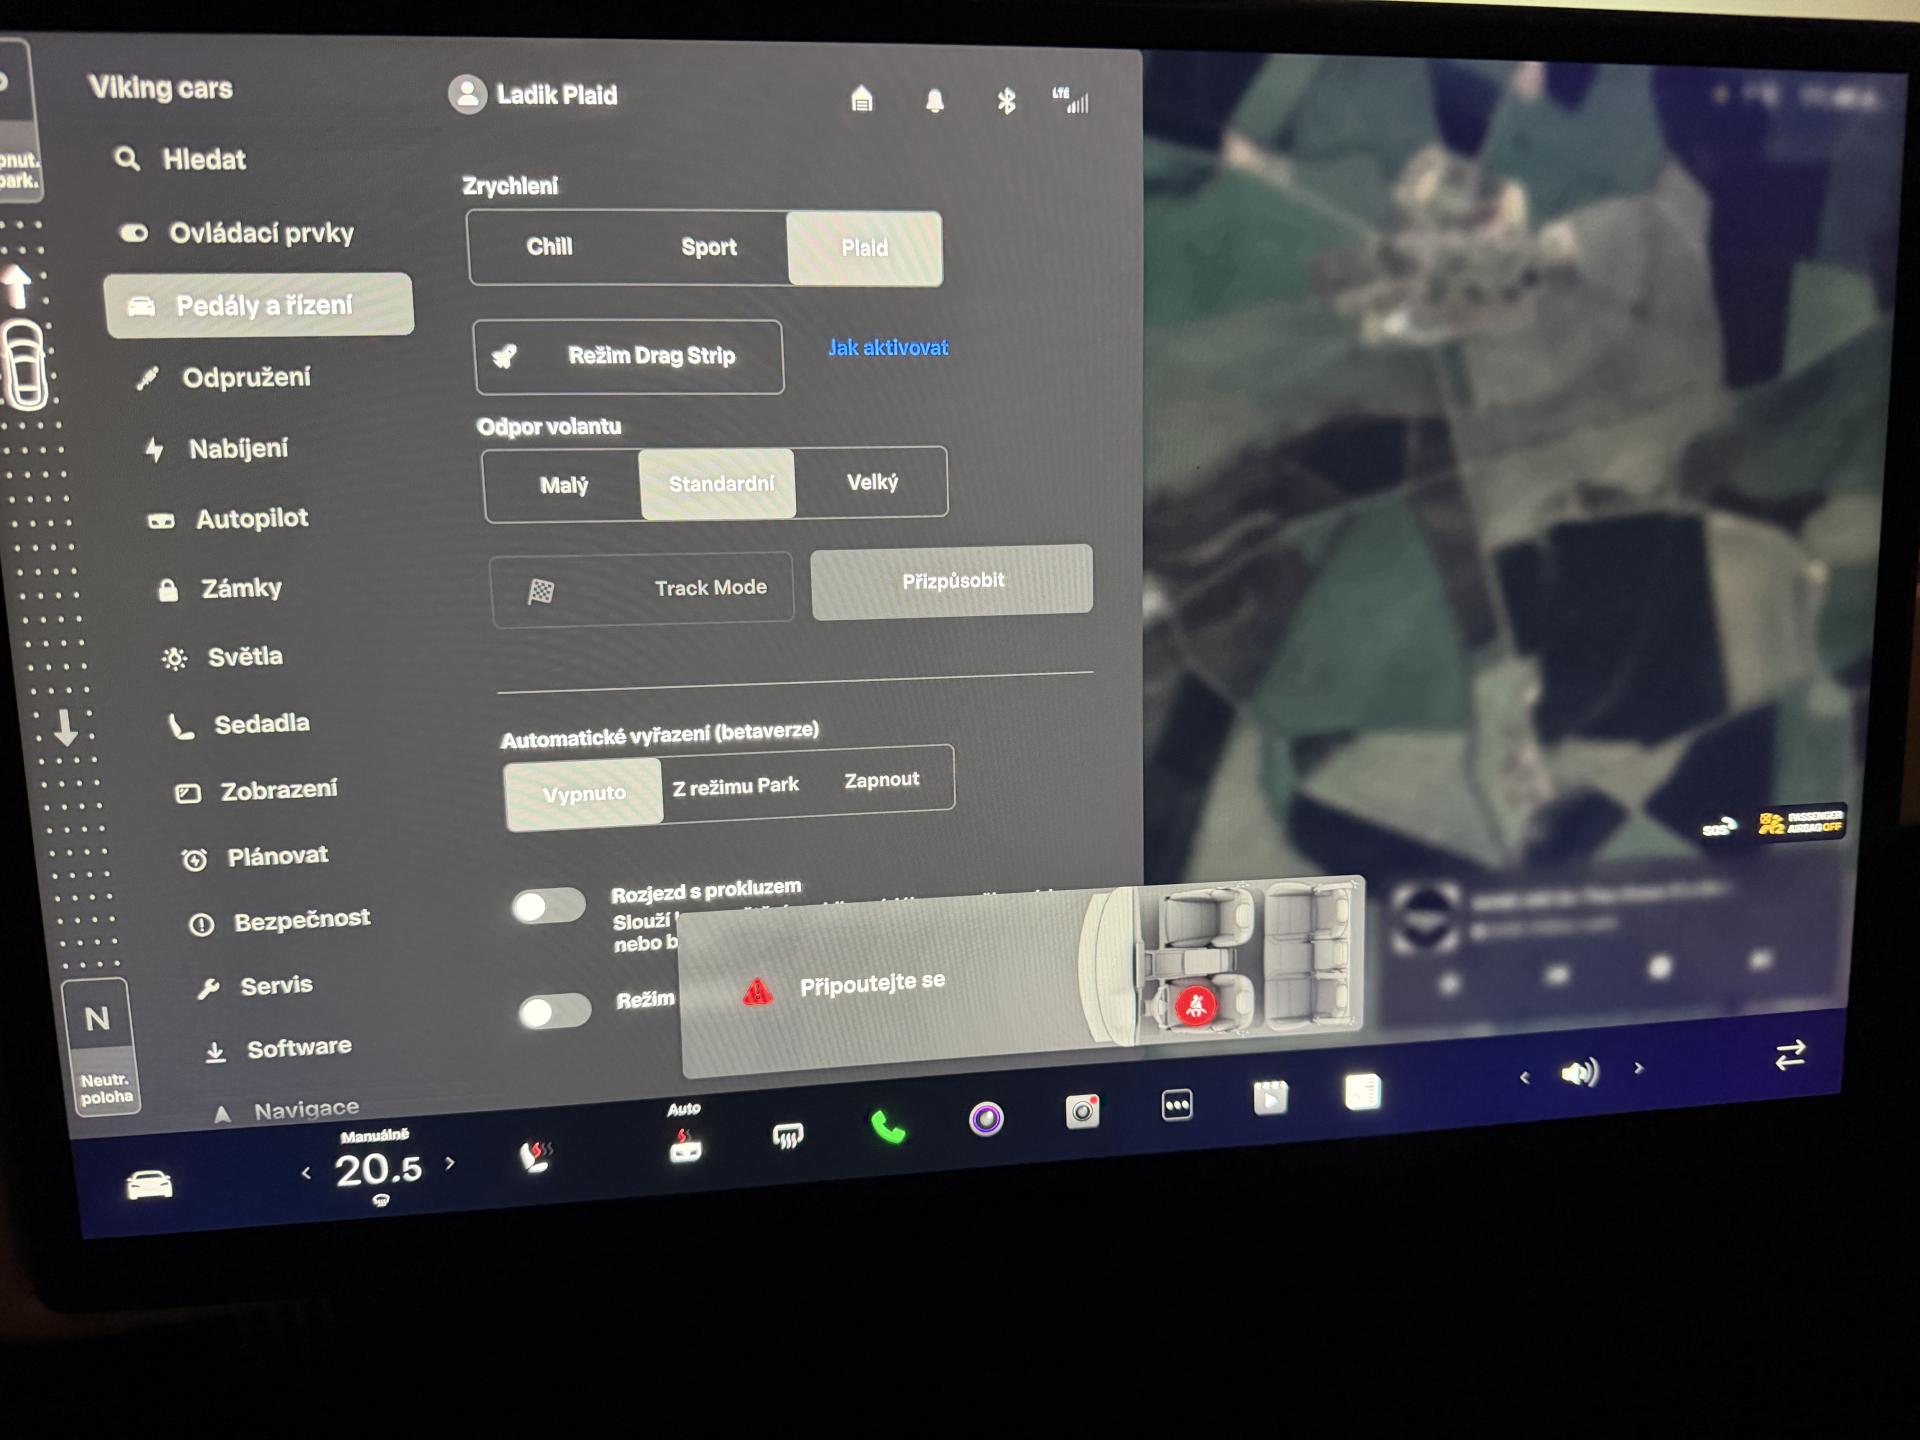Open the notes app icon
The width and height of the screenshot is (1920, 1440).
pyautogui.click(x=1362, y=1092)
